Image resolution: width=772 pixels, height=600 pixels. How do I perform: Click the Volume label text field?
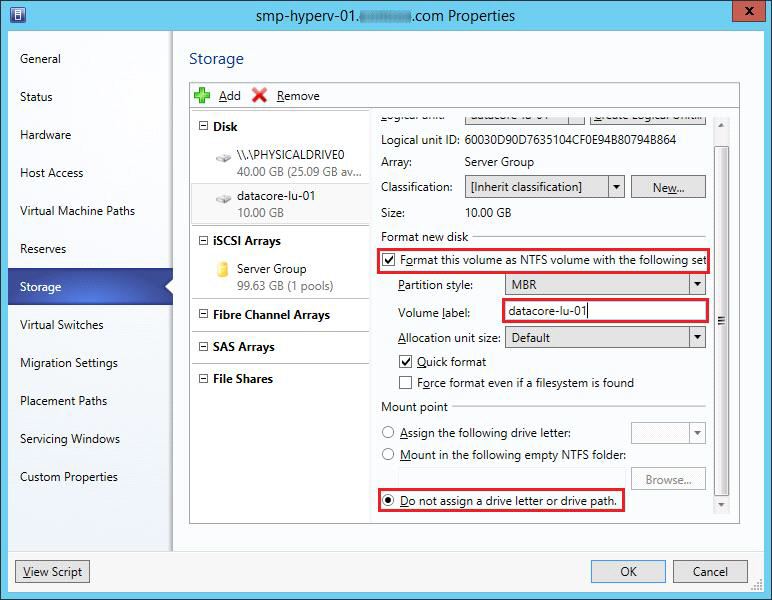[605, 311]
